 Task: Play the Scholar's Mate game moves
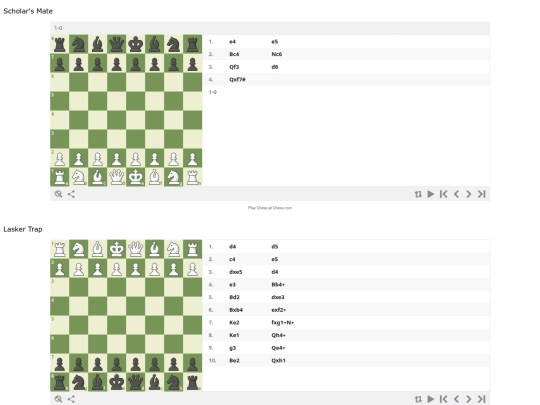[430, 194]
